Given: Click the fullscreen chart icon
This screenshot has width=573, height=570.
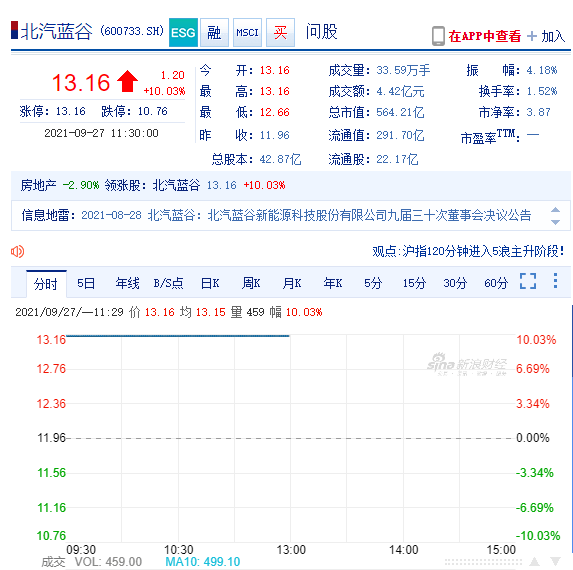Looking at the screenshot, I should pyautogui.click(x=528, y=281).
